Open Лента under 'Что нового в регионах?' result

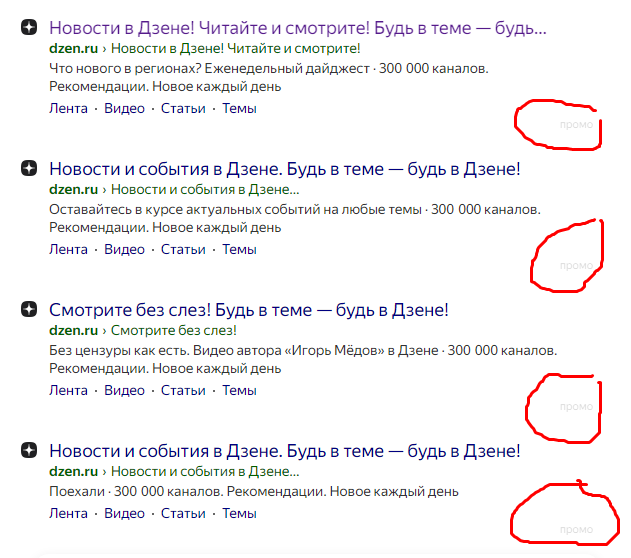click(68, 109)
